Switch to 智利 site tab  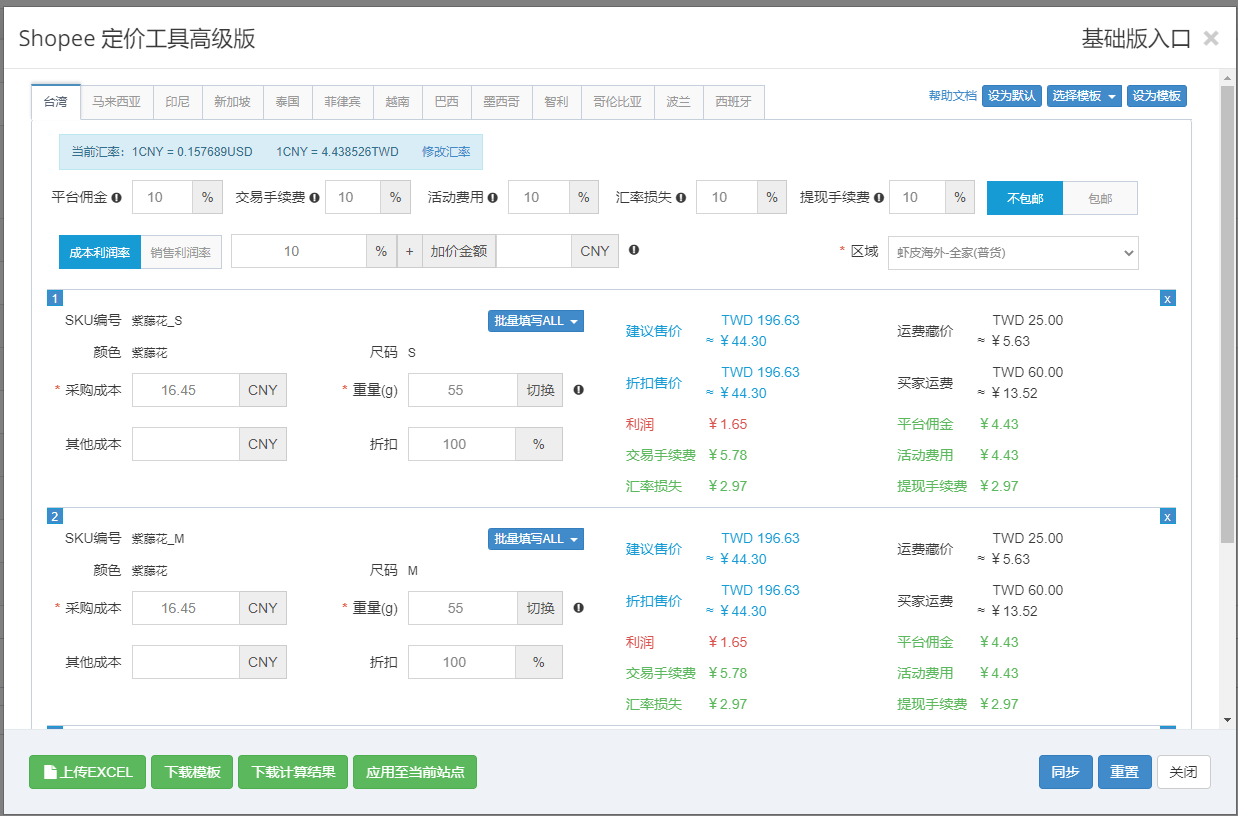coord(557,102)
